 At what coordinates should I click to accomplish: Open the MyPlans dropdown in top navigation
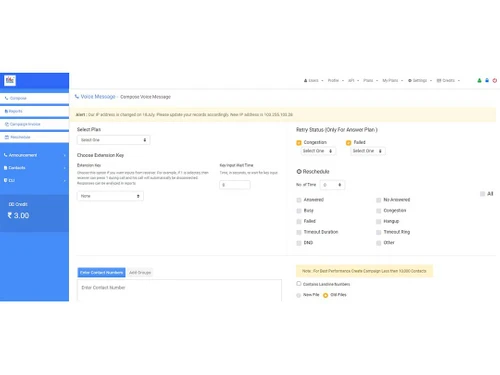click(393, 81)
